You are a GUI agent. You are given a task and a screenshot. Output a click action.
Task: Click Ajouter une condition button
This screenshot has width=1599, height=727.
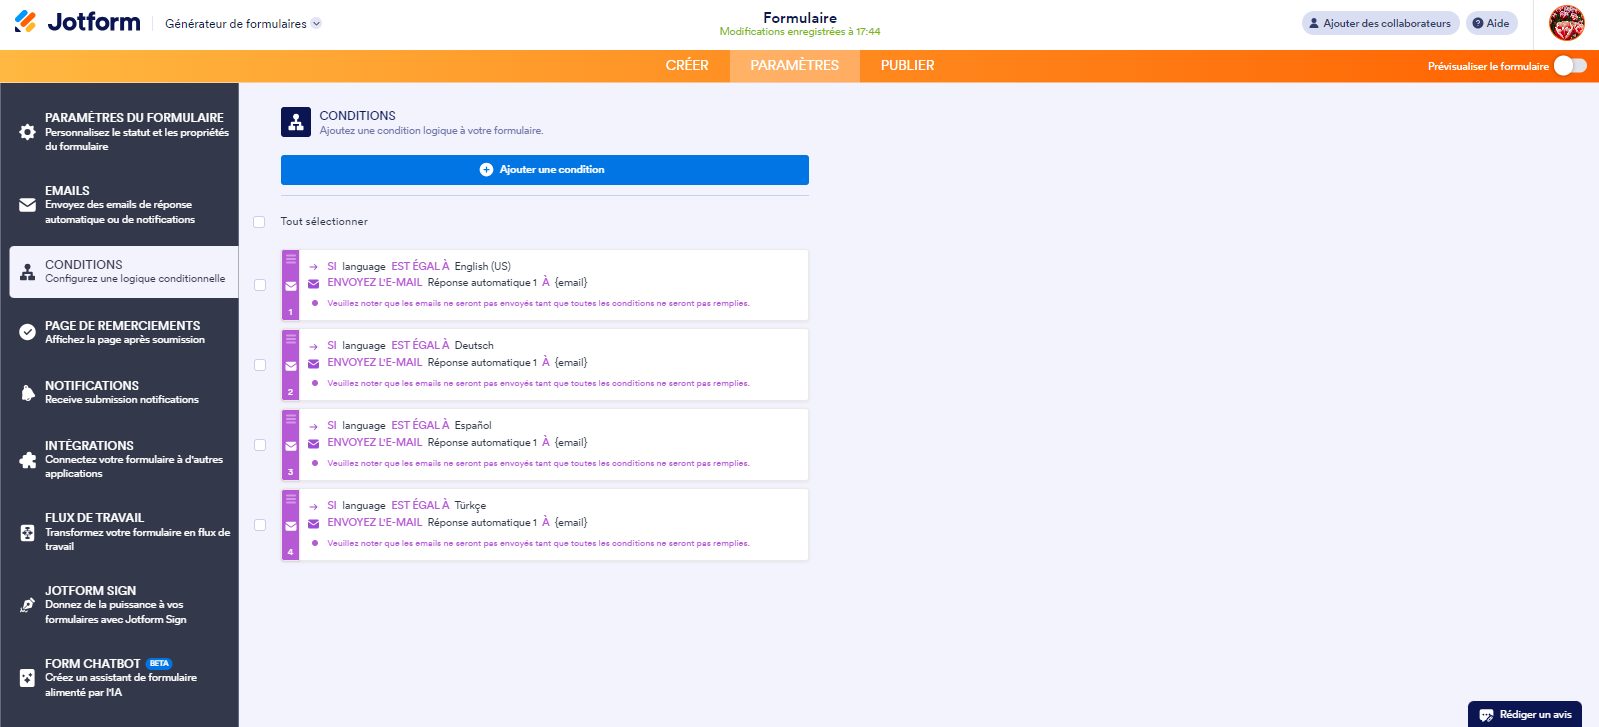click(x=545, y=170)
